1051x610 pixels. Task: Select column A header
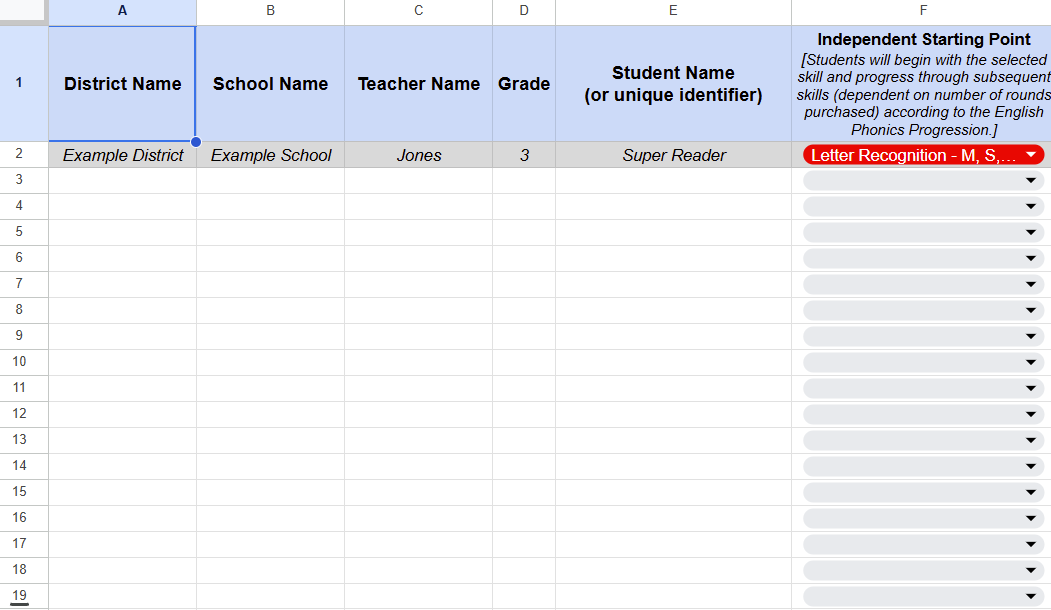point(122,11)
